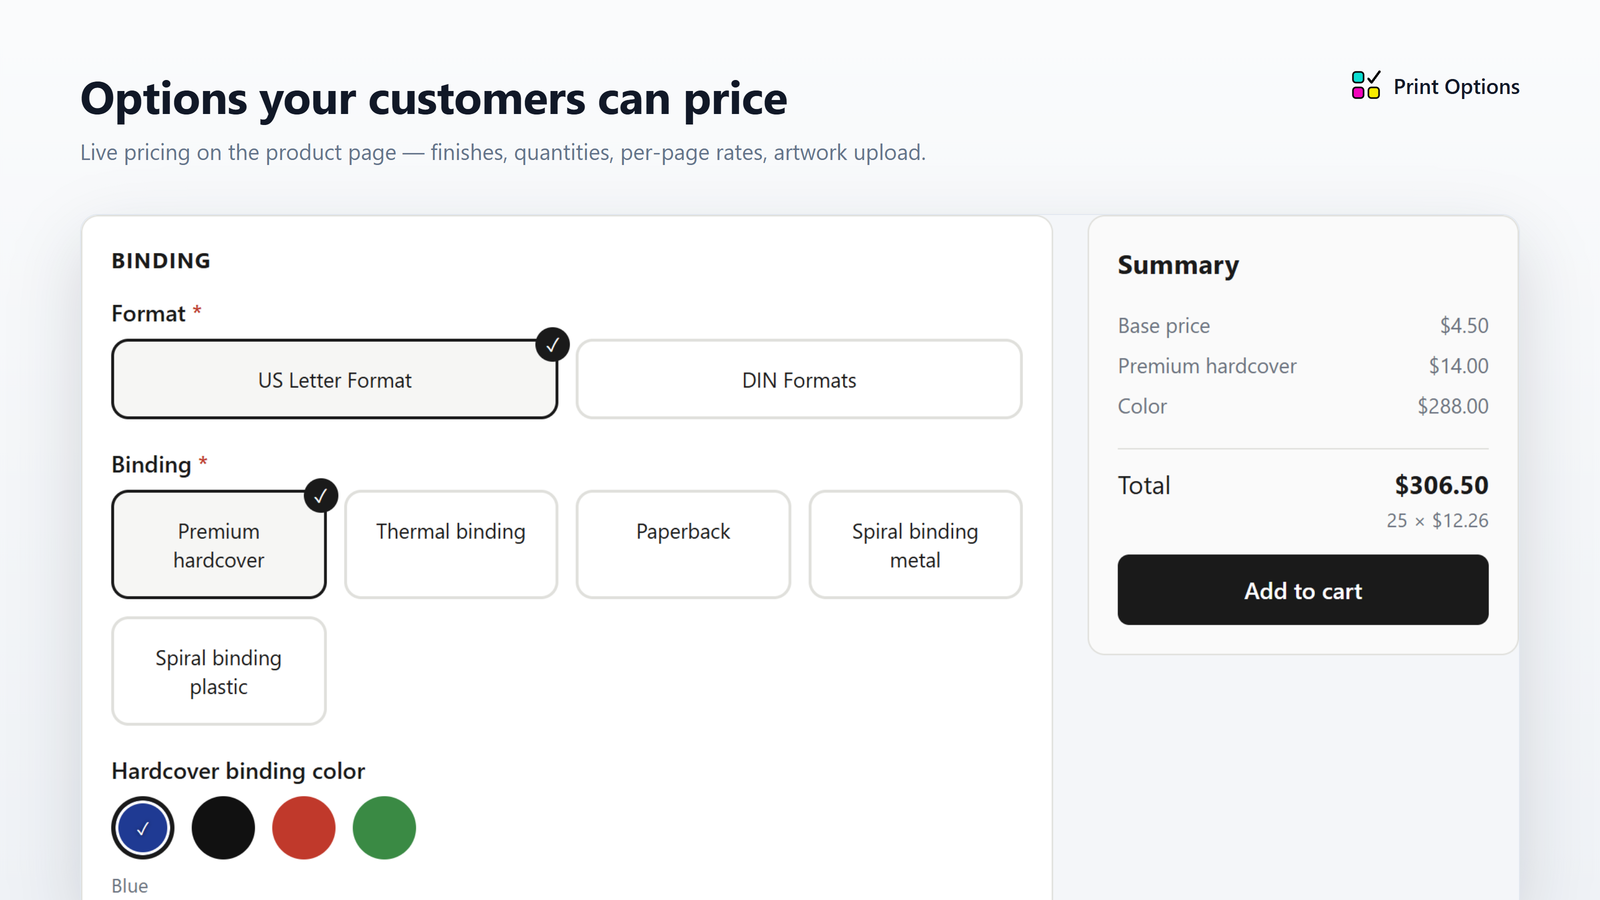Viewport: 1600px width, 900px height.
Task: Click the Total amount $306.50
Action: (1442, 485)
